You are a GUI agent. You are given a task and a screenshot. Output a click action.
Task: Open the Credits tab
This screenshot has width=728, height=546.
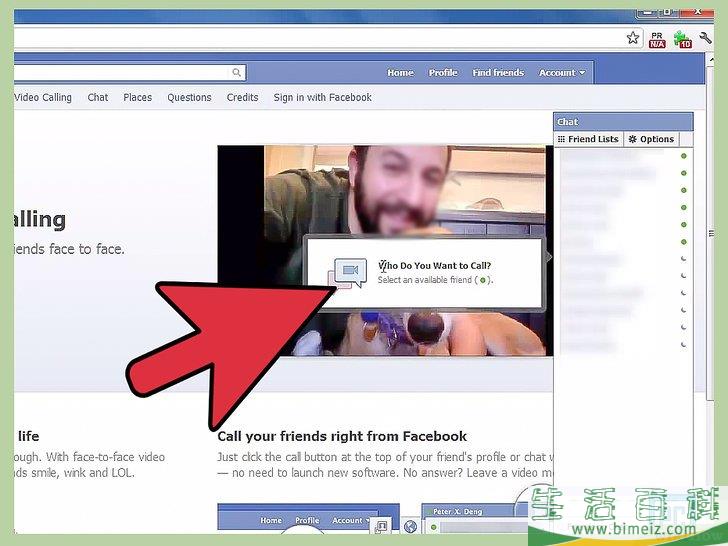[242, 98]
